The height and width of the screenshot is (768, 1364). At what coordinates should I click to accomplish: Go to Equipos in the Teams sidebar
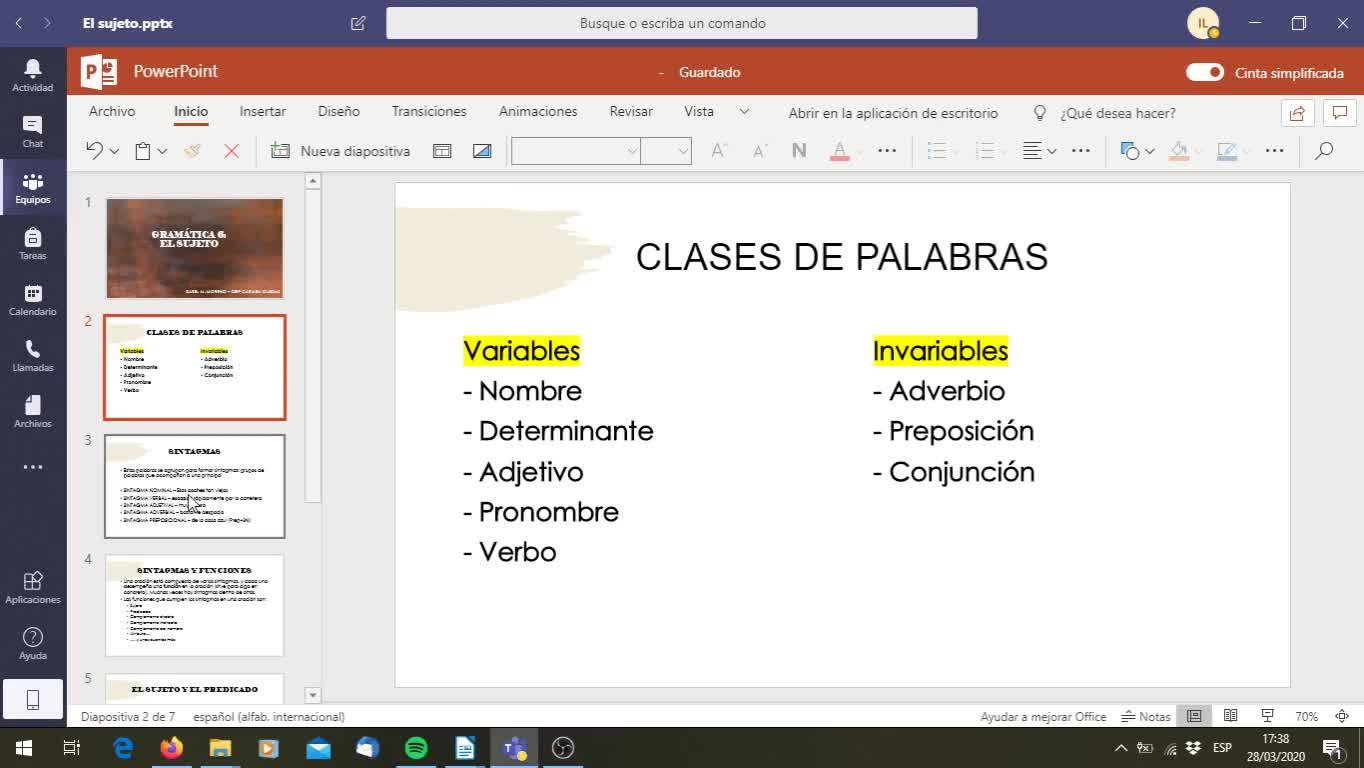[33, 187]
